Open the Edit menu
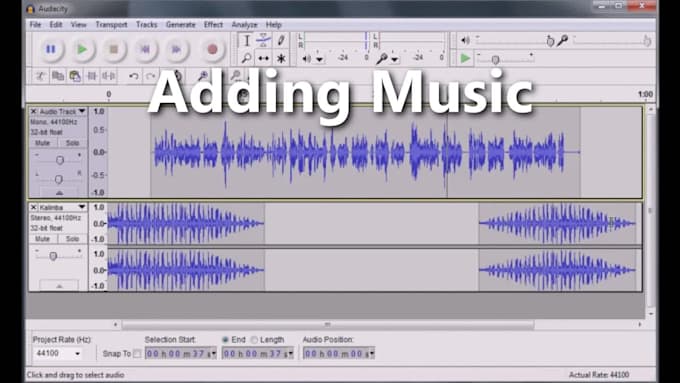This screenshot has width=680, height=383. [x=56, y=25]
